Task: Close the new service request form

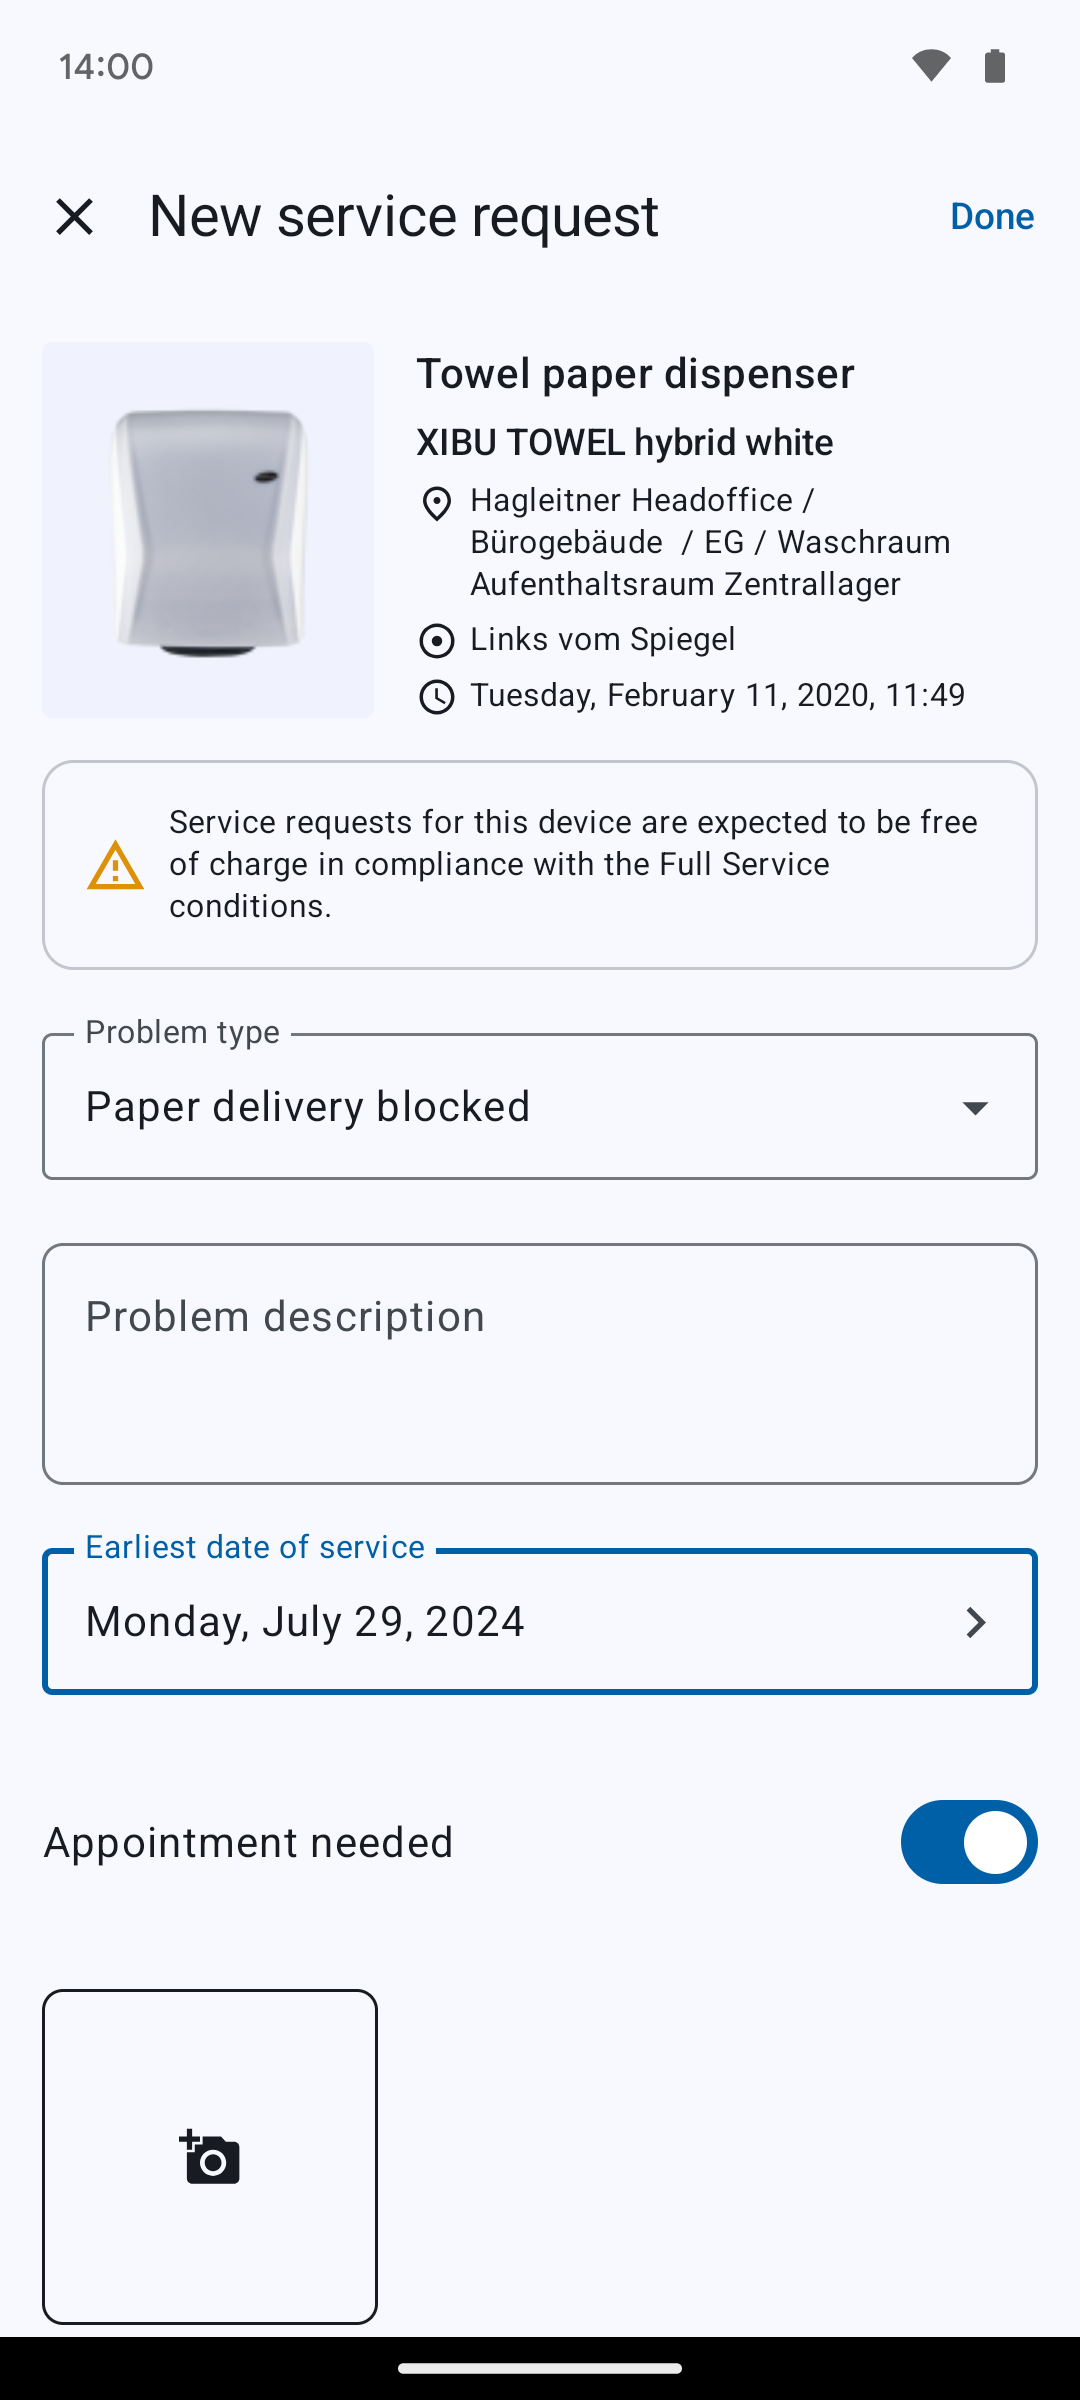Action: [x=75, y=216]
